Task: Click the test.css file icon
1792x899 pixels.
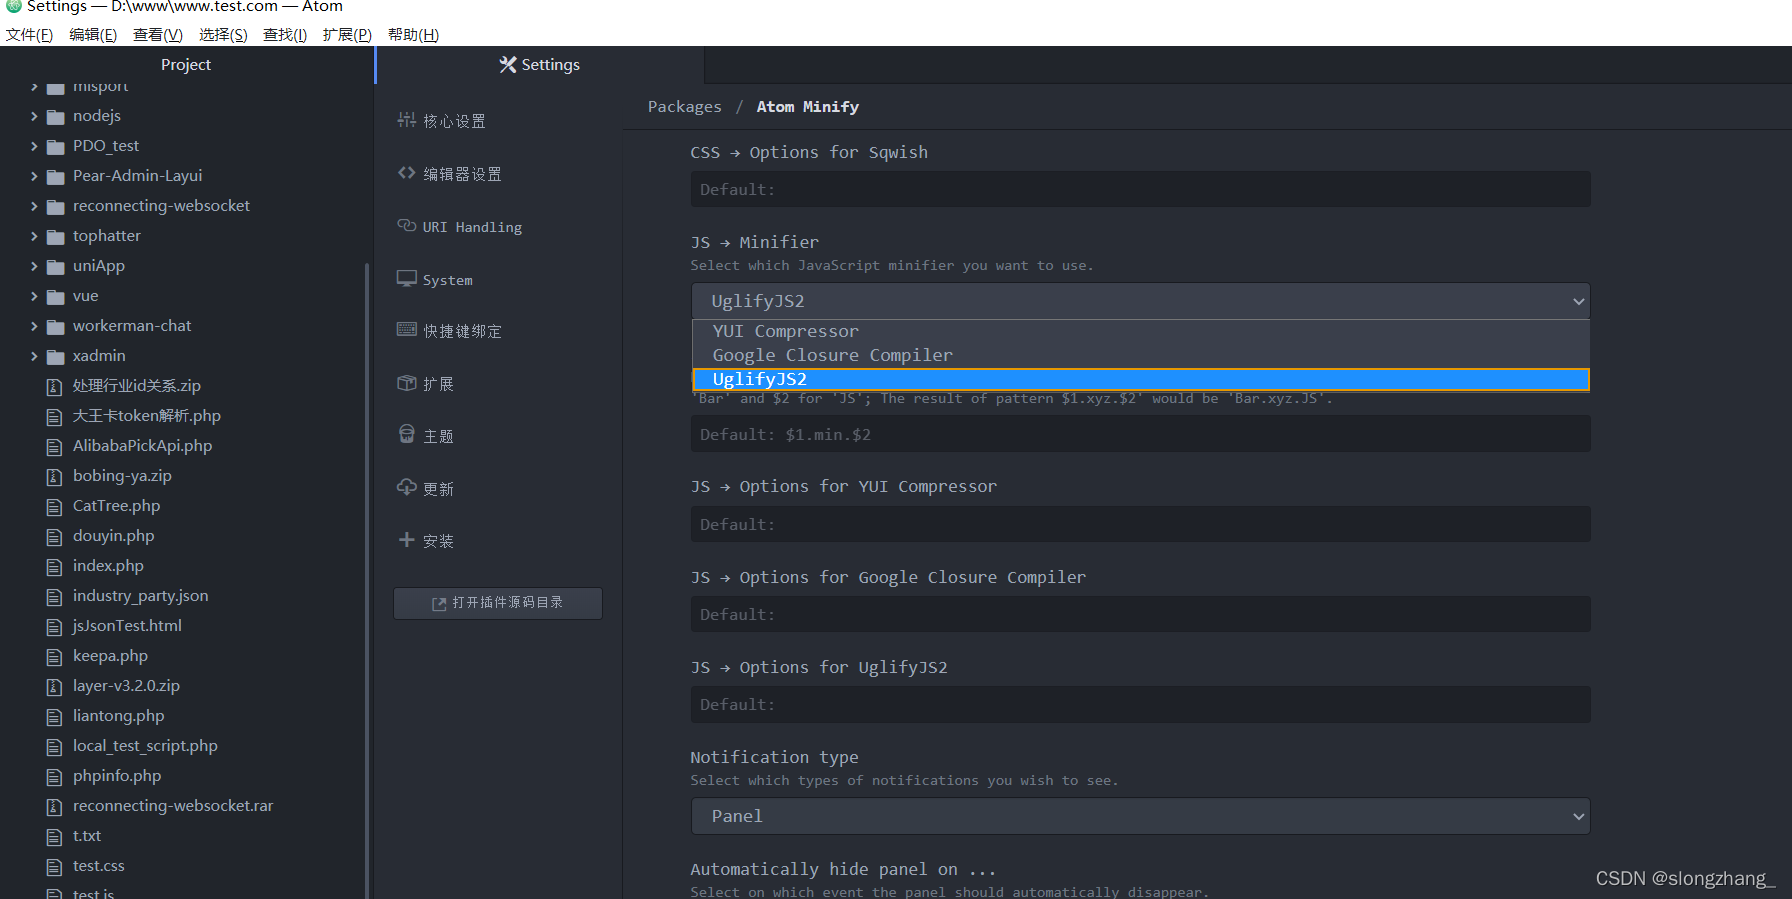Action: (55, 867)
